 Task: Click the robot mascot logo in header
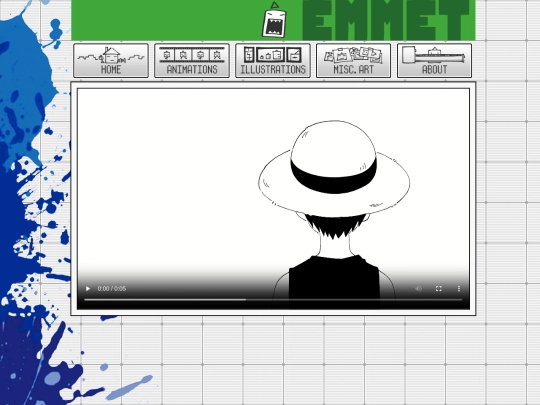click(x=274, y=20)
